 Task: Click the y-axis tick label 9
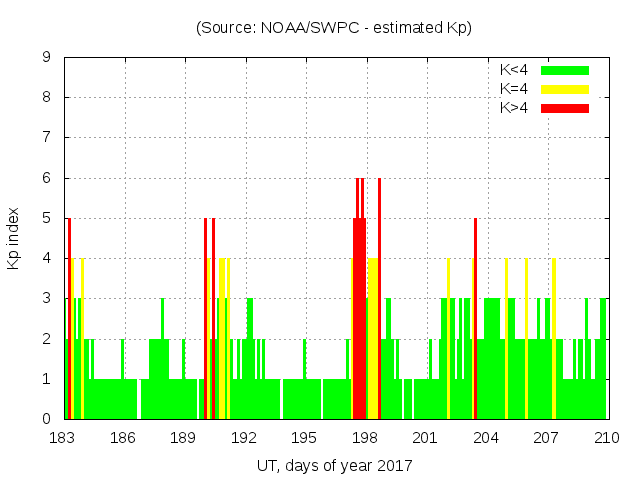coord(47,58)
